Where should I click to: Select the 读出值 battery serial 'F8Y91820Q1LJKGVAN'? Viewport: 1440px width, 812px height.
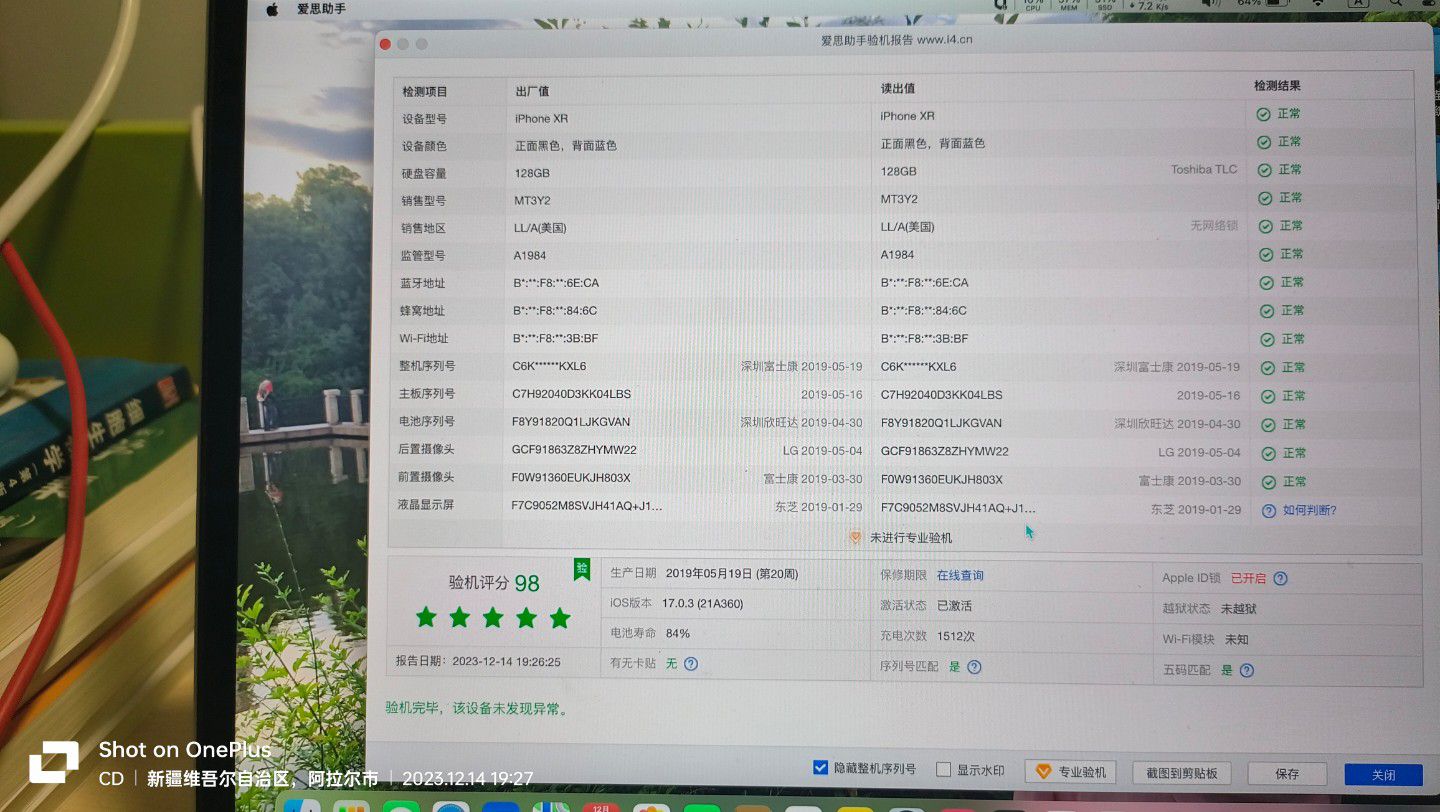point(940,423)
